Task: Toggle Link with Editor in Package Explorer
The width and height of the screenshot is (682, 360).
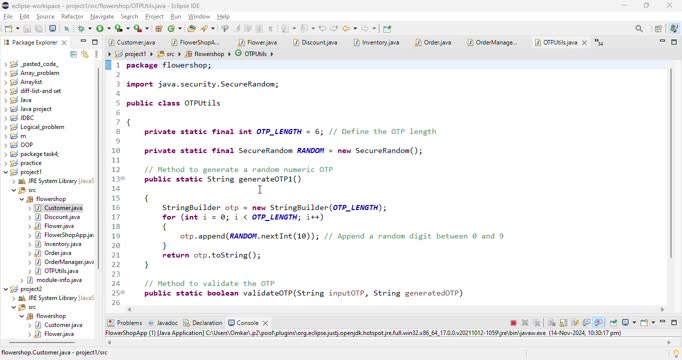Action: pos(84,54)
